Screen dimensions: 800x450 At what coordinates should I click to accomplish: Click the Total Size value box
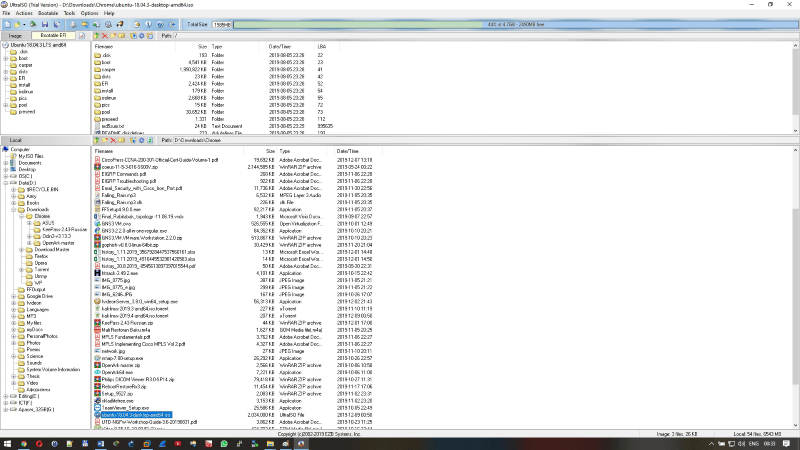coord(222,24)
